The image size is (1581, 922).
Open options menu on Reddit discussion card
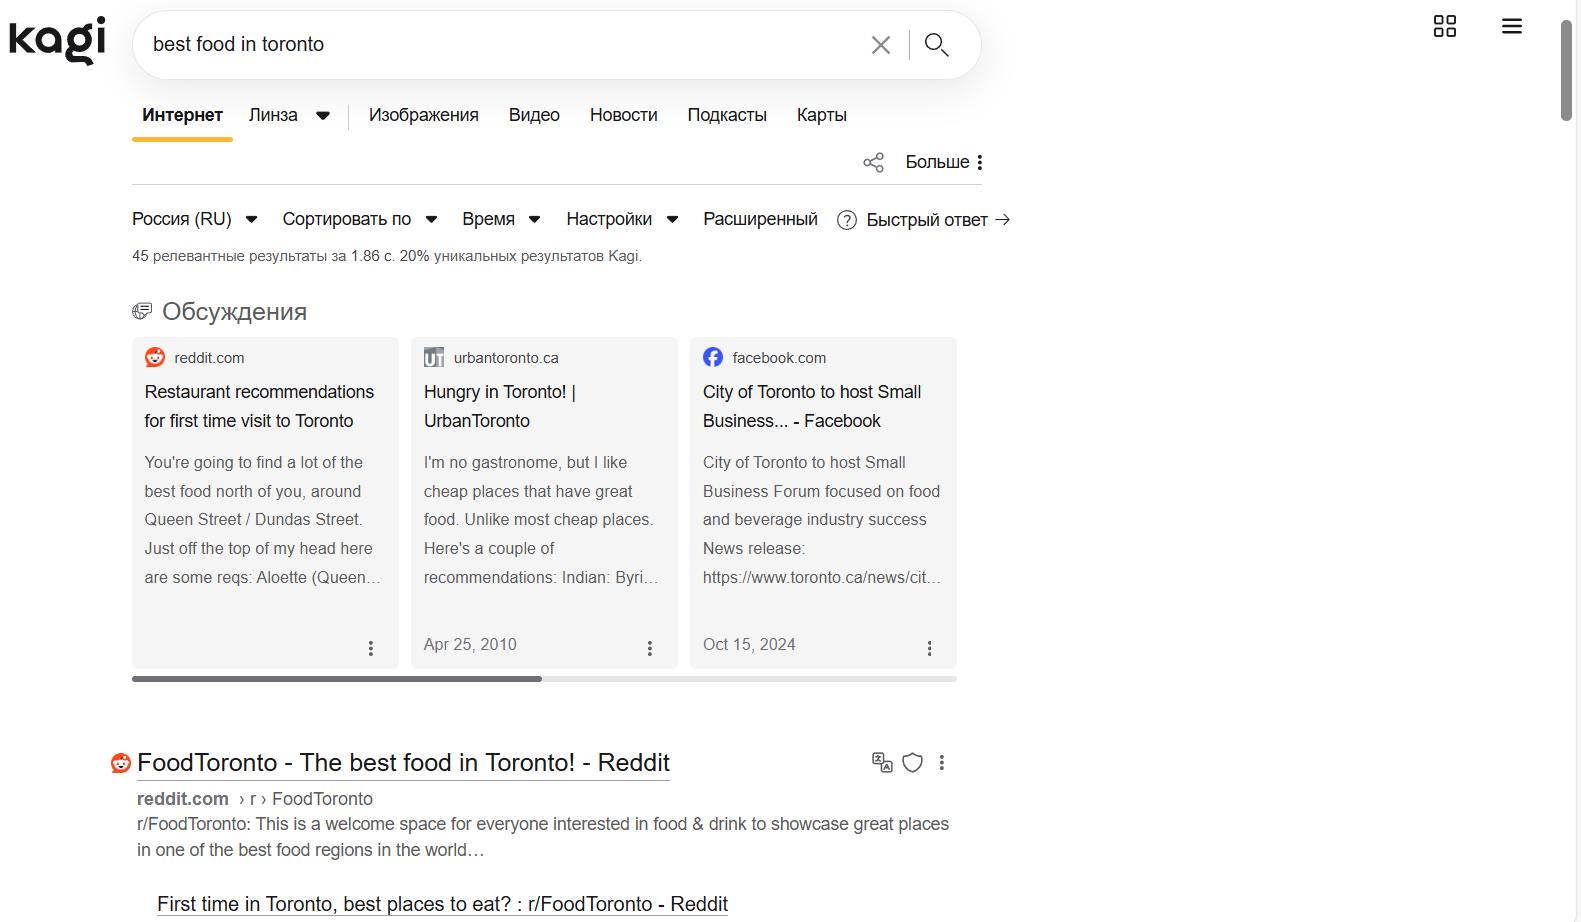(371, 648)
